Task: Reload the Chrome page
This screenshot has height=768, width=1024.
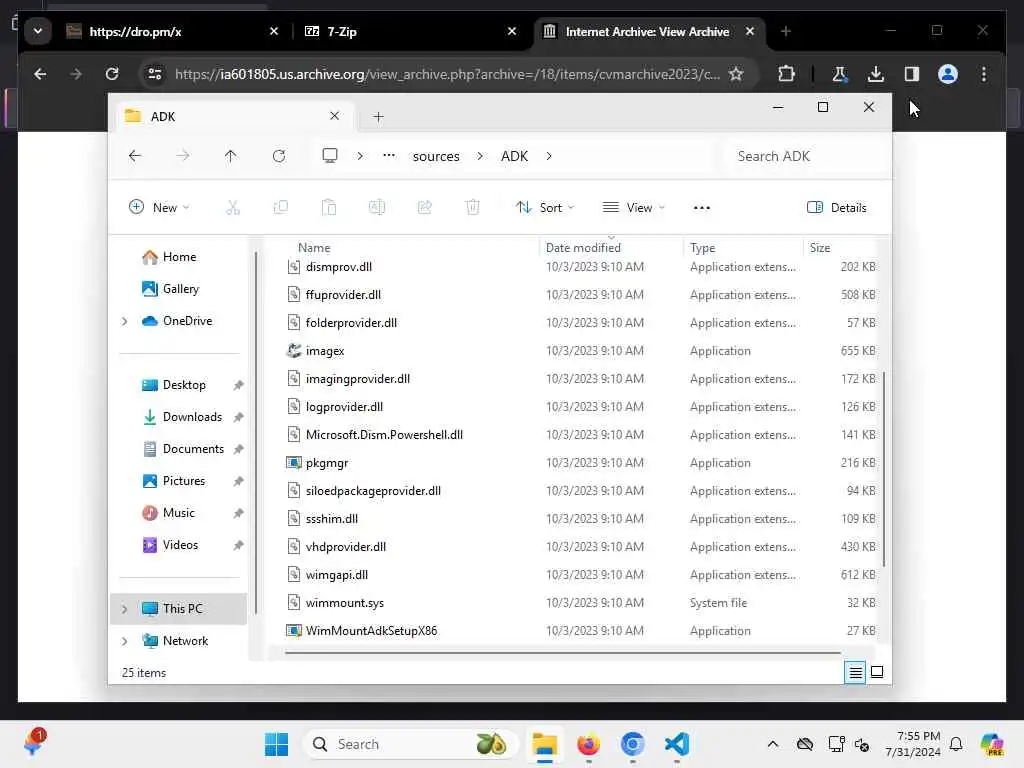Action: coord(112,74)
